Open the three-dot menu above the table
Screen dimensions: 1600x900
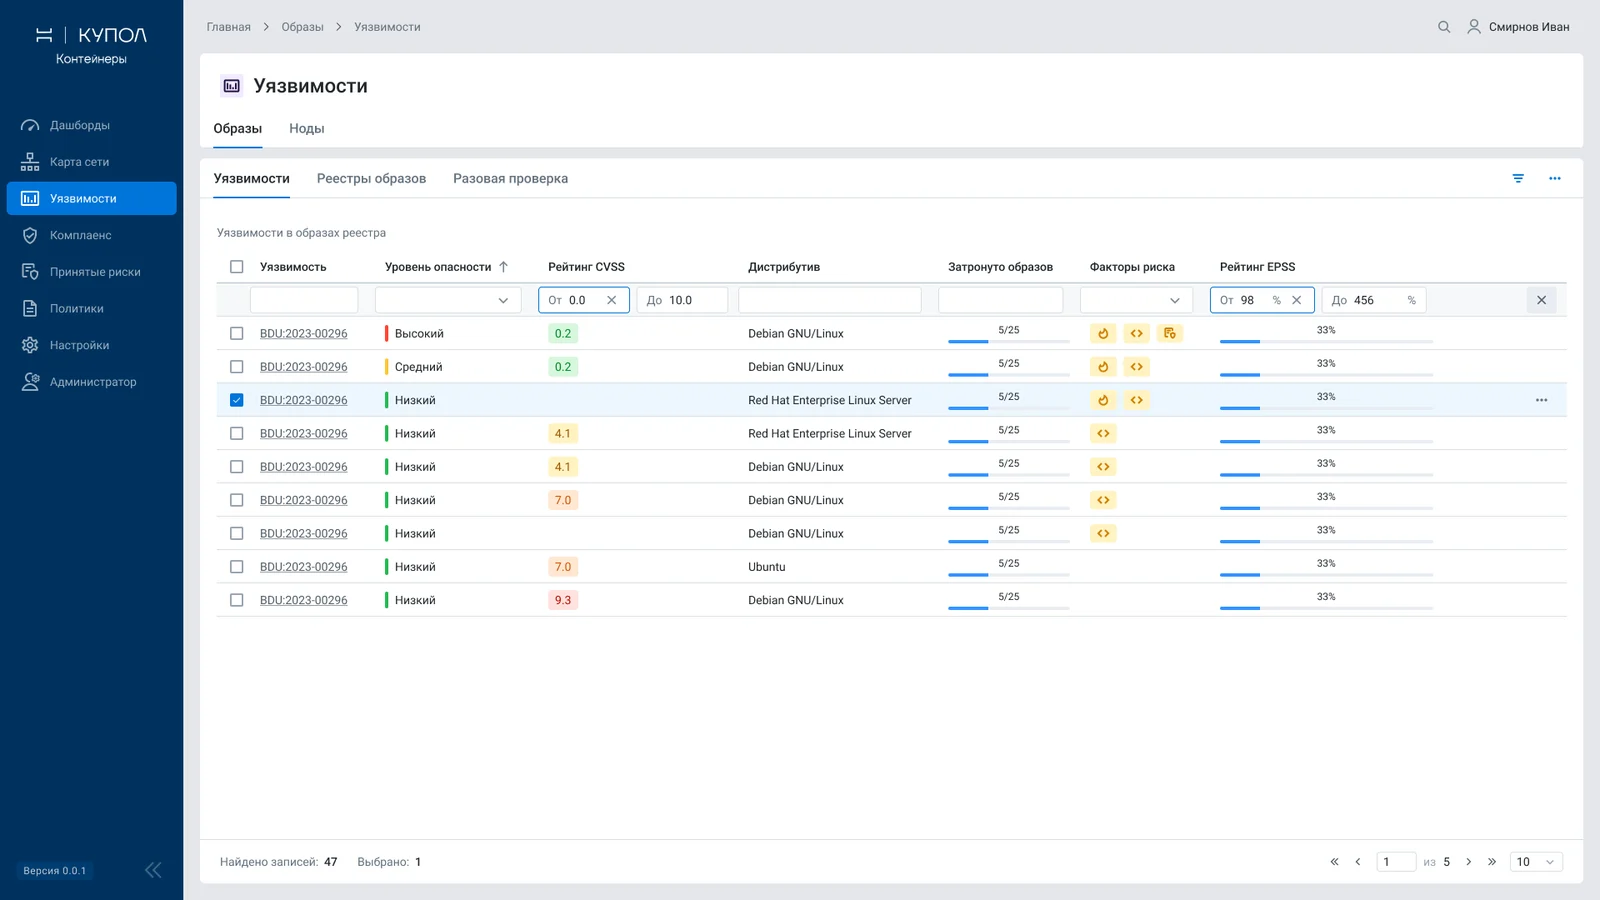click(1555, 178)
